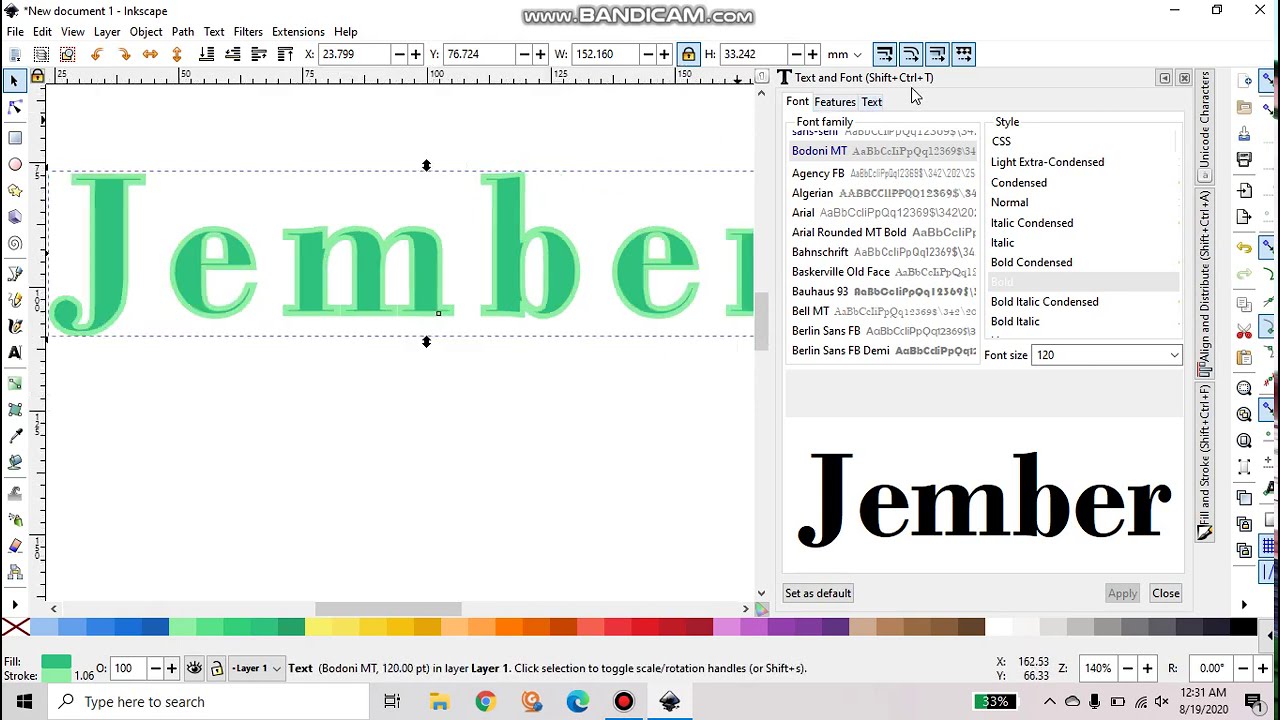The image size is (1280, 720).
Task: Open the Font size dropdown
Action: pyautogui.click(x=1174, y=355)
